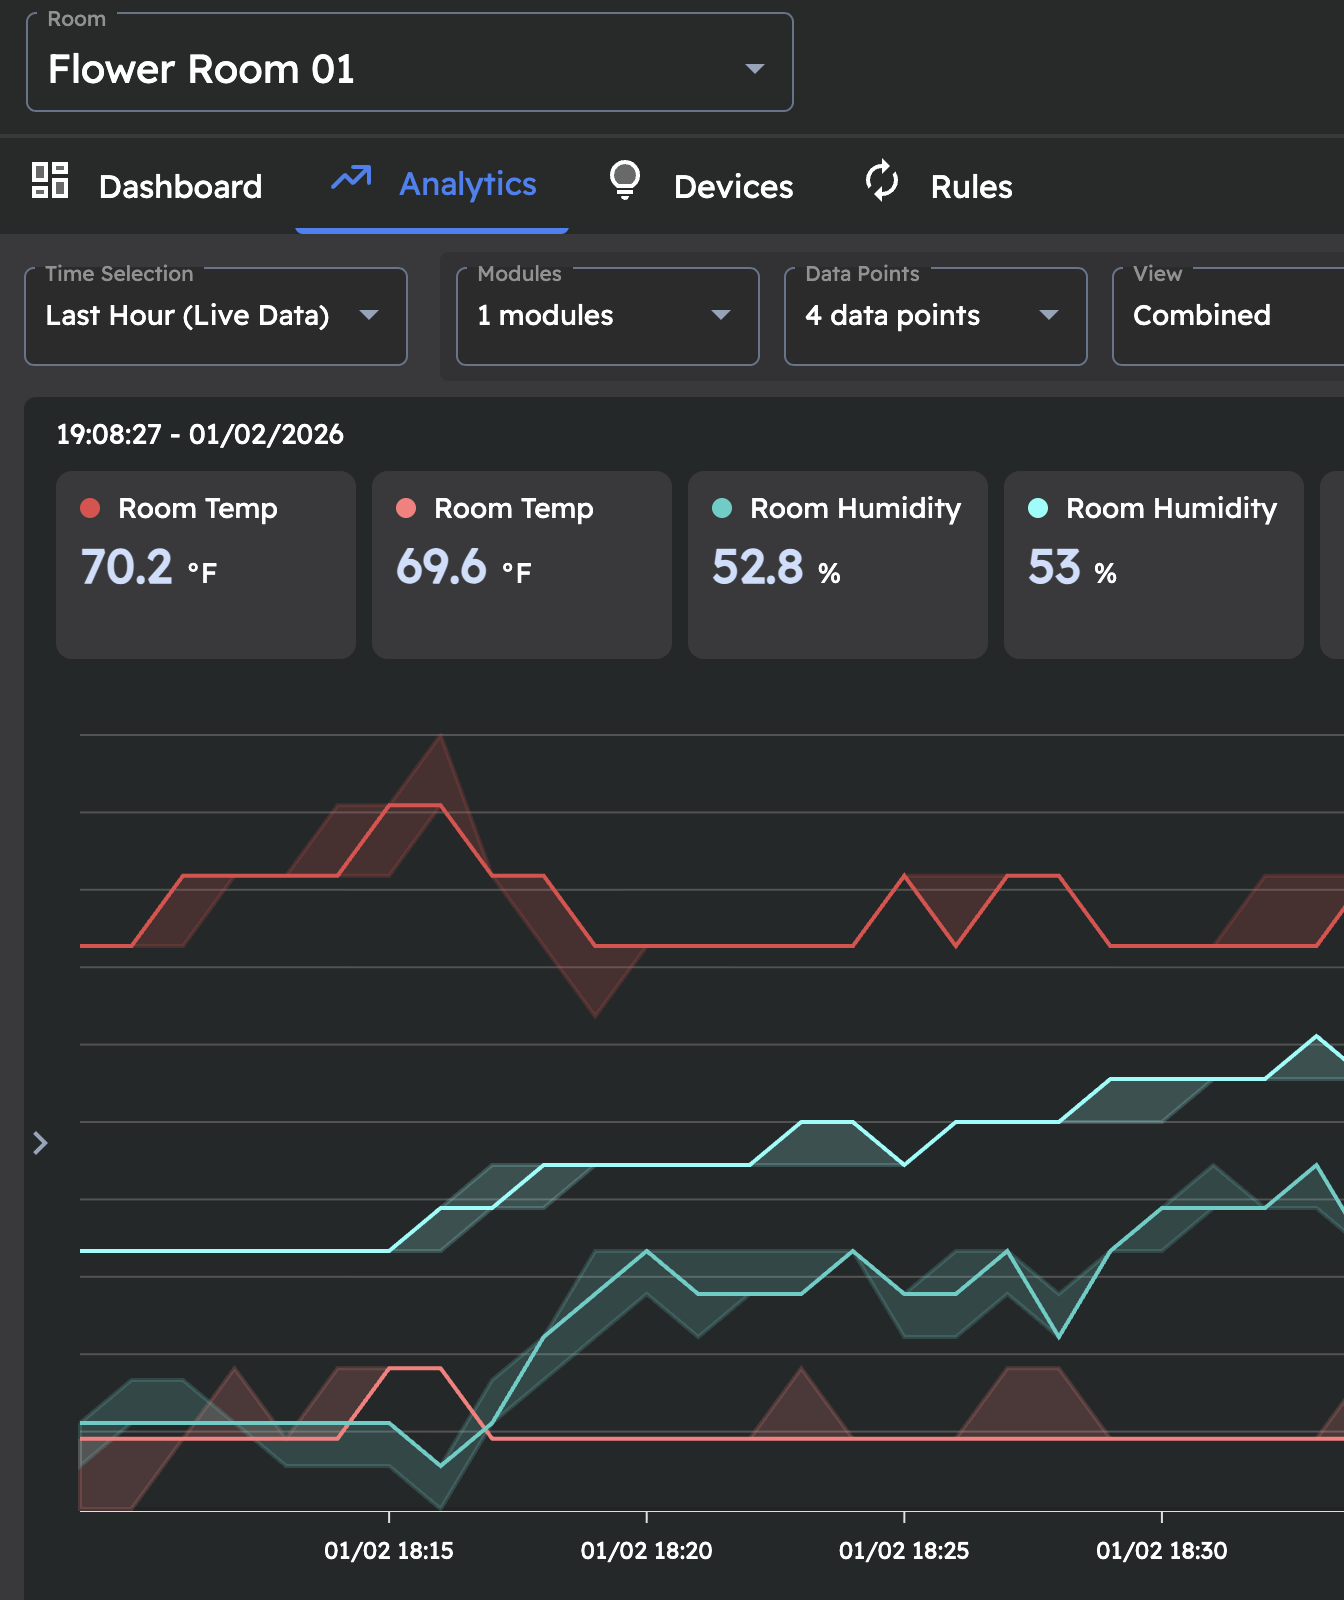Toggle the Room Humidity 52.8 % series card
Screen dimensions: 1344x1600
[838, 565]
